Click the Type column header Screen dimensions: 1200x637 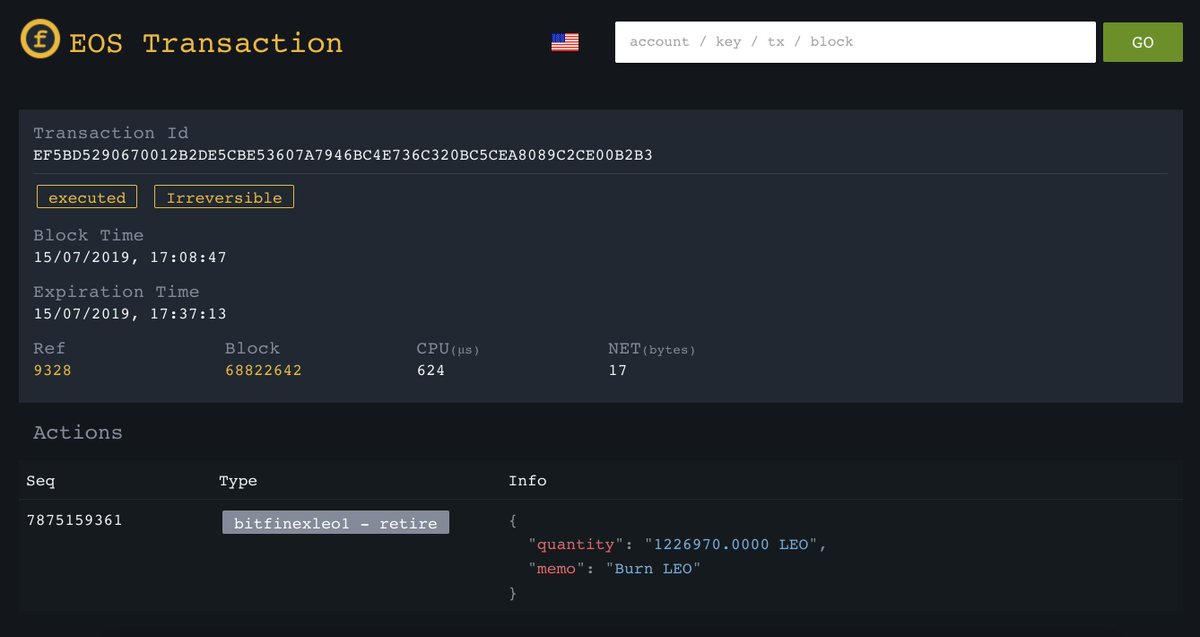tap(238, 481)
